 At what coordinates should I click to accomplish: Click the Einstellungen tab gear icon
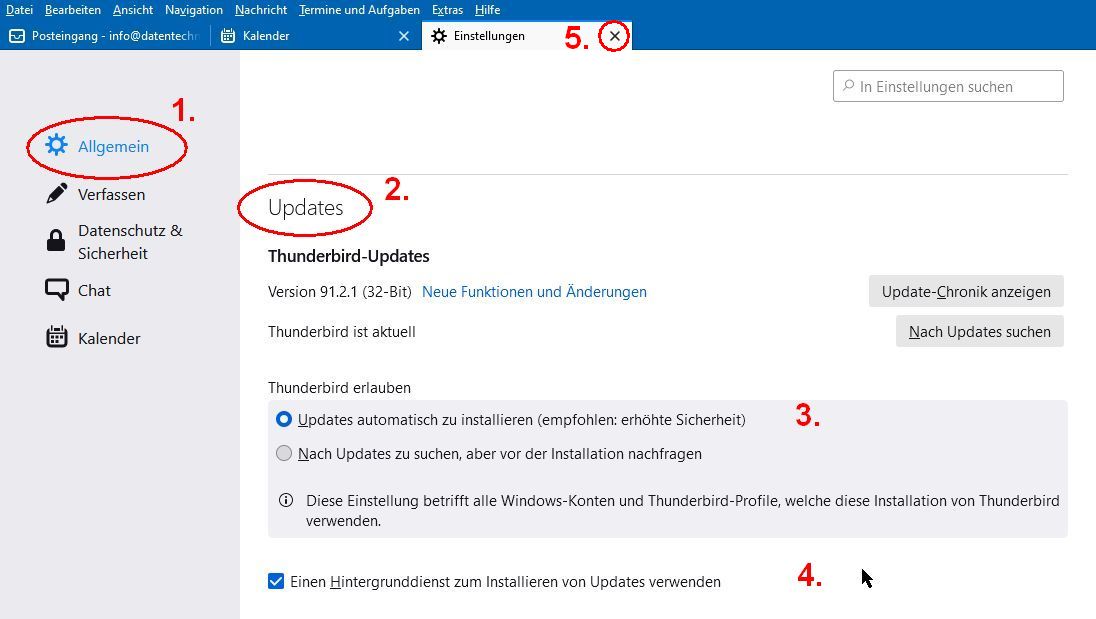pyautogui.click(x=439, y=36)
